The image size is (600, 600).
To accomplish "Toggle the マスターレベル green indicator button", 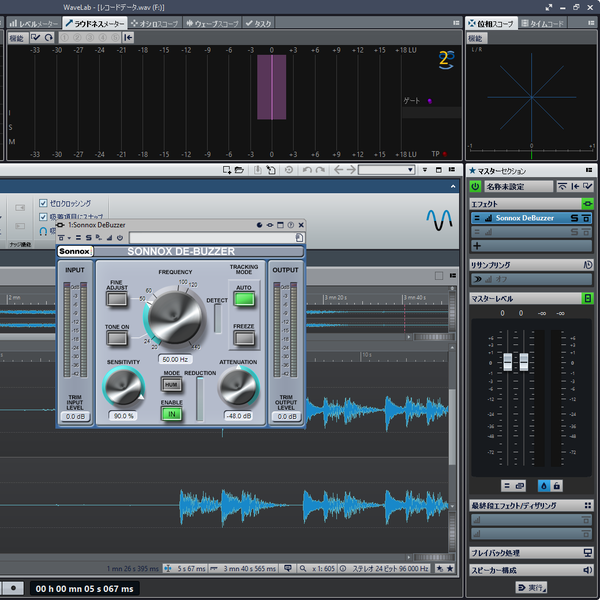I will coord(587,298).
